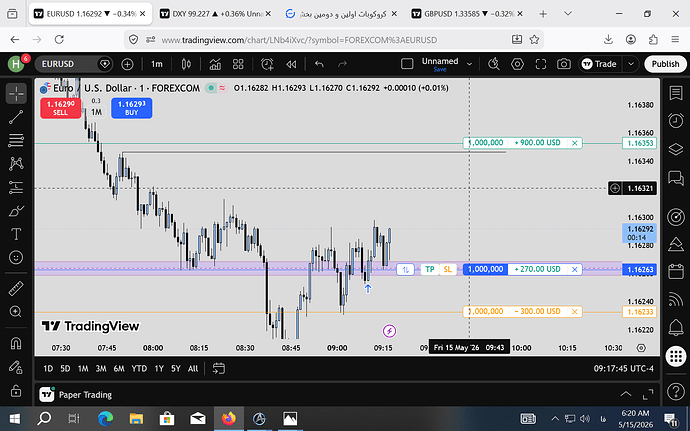Open the chats panel
Viewport: 690px width, 431px height.
(x=676, y=178)
